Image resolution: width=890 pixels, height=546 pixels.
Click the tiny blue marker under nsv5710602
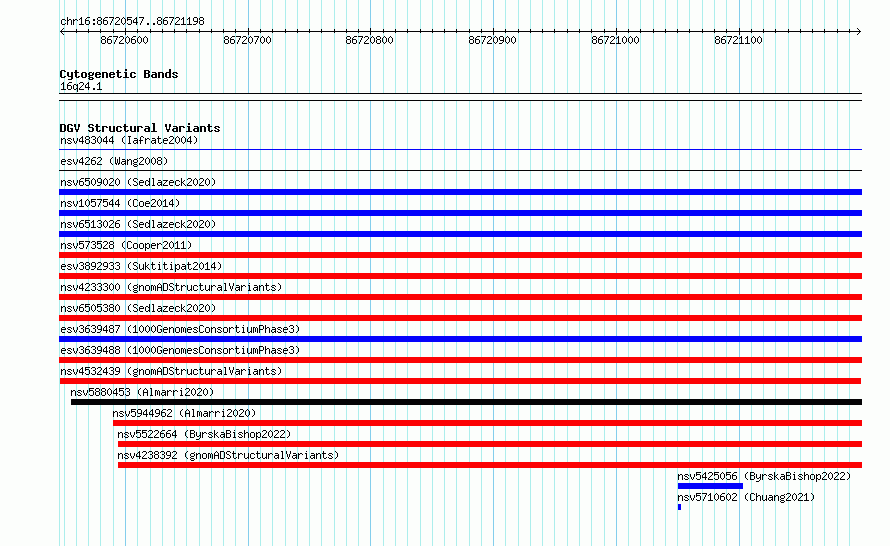679,507
